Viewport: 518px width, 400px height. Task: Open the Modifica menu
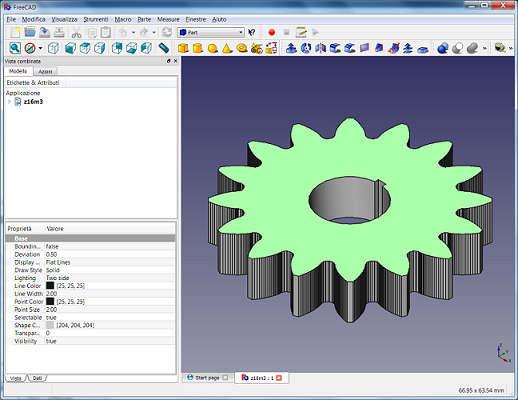click(x=33, y=20)
